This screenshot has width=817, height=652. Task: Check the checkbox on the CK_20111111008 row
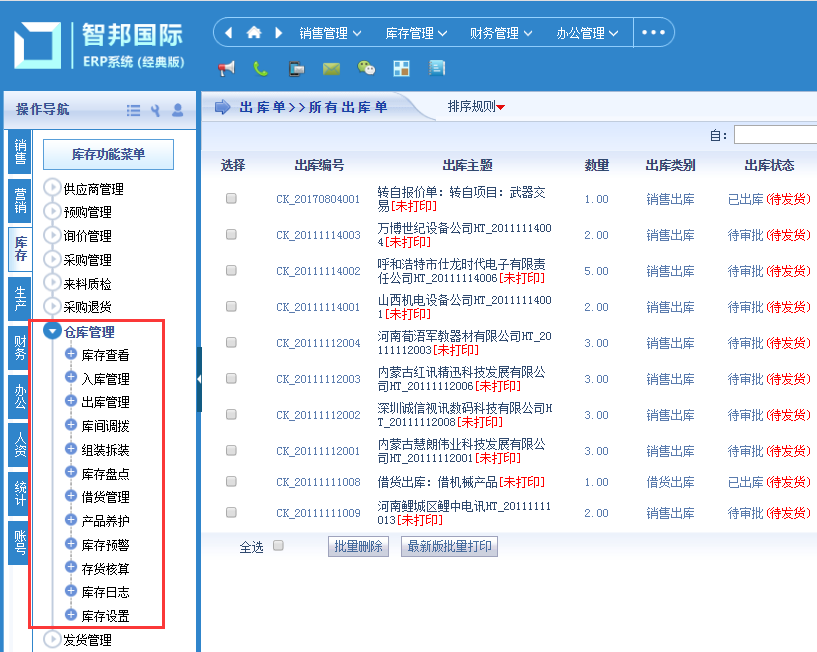(x=231, y=482)
